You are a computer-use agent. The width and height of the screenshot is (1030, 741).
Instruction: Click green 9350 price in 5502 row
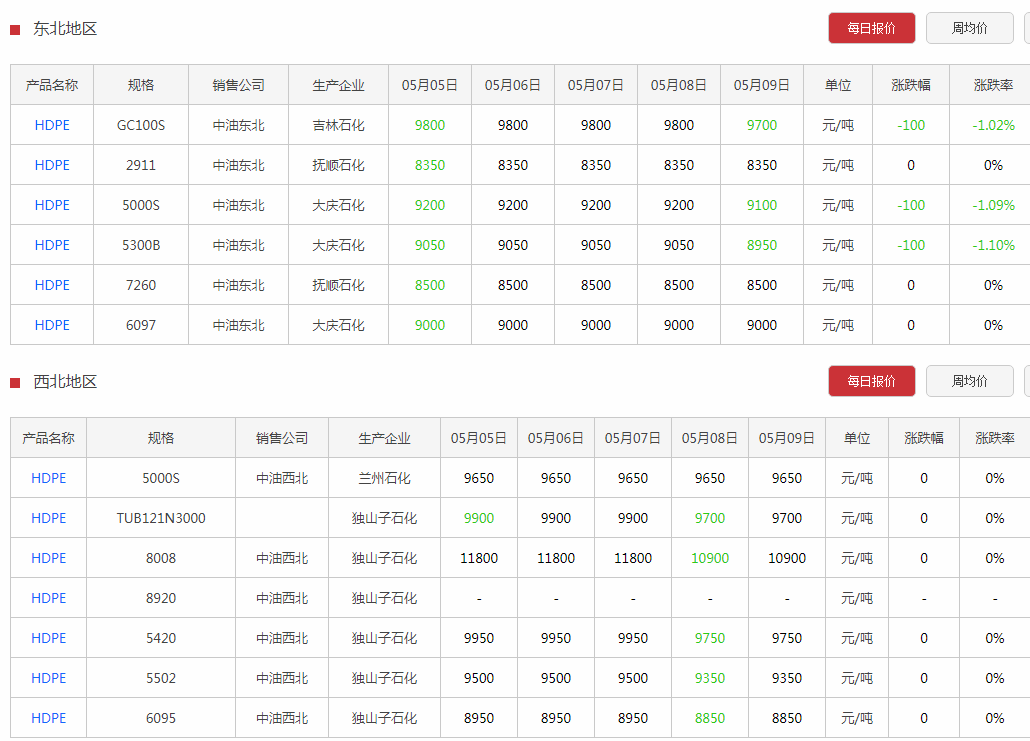[710, 678]
